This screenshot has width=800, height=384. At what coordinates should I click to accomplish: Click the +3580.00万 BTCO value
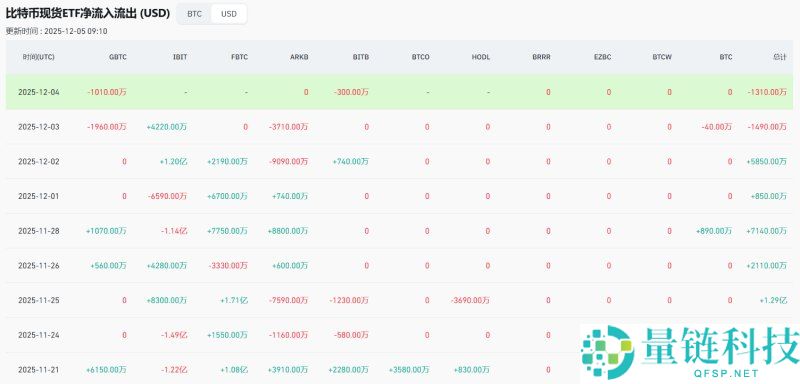[x=409, y=369]
